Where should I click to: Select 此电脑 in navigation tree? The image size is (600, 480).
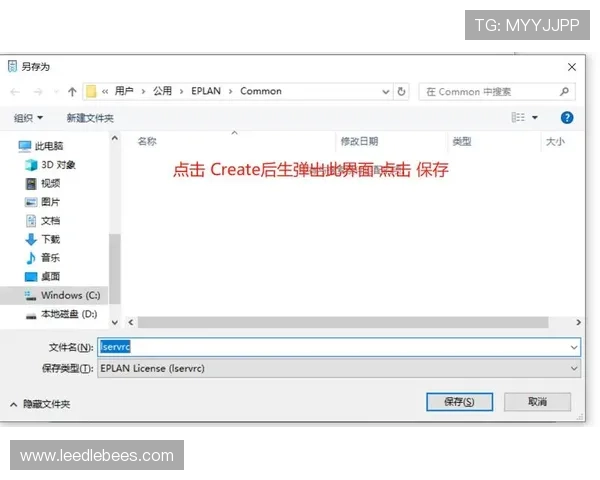(x=41, y=146)
